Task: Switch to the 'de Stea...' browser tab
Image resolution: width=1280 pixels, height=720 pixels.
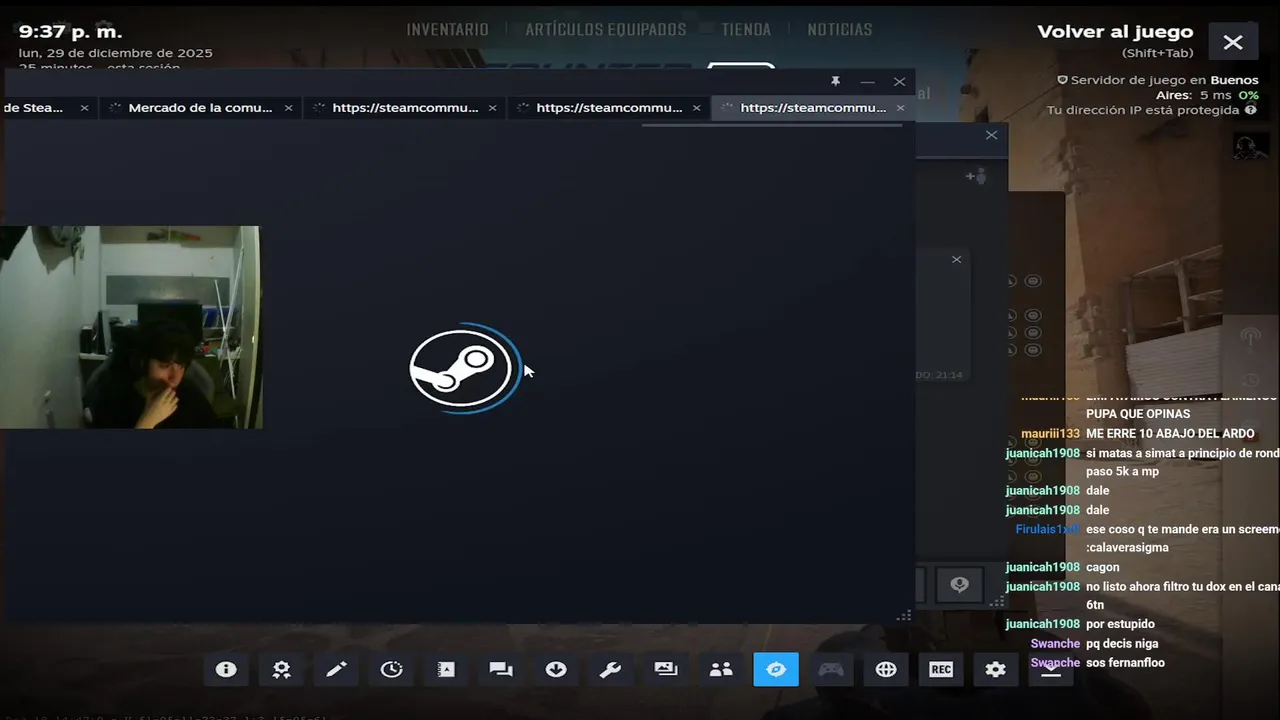Action: (34, 108)
